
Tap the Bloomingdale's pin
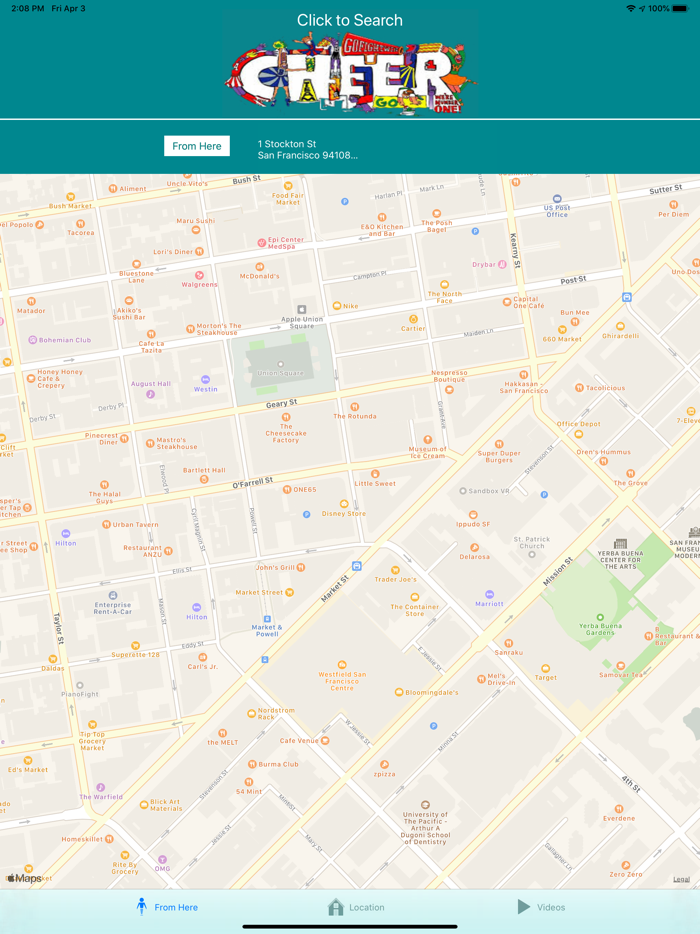point(399,692)
